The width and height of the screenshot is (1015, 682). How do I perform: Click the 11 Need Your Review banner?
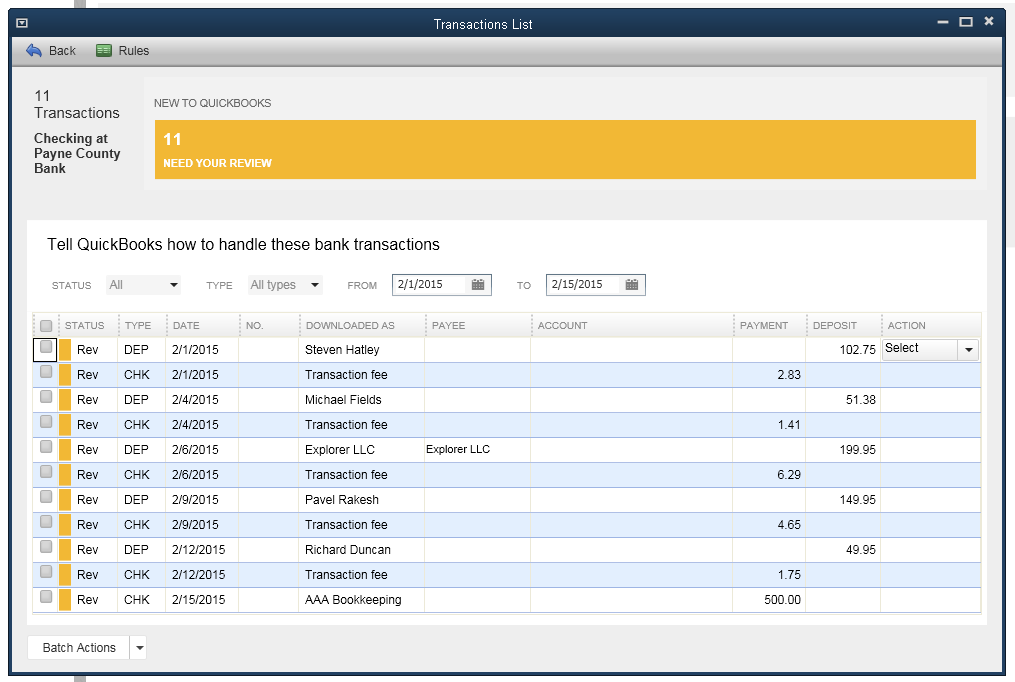point(565,150)
